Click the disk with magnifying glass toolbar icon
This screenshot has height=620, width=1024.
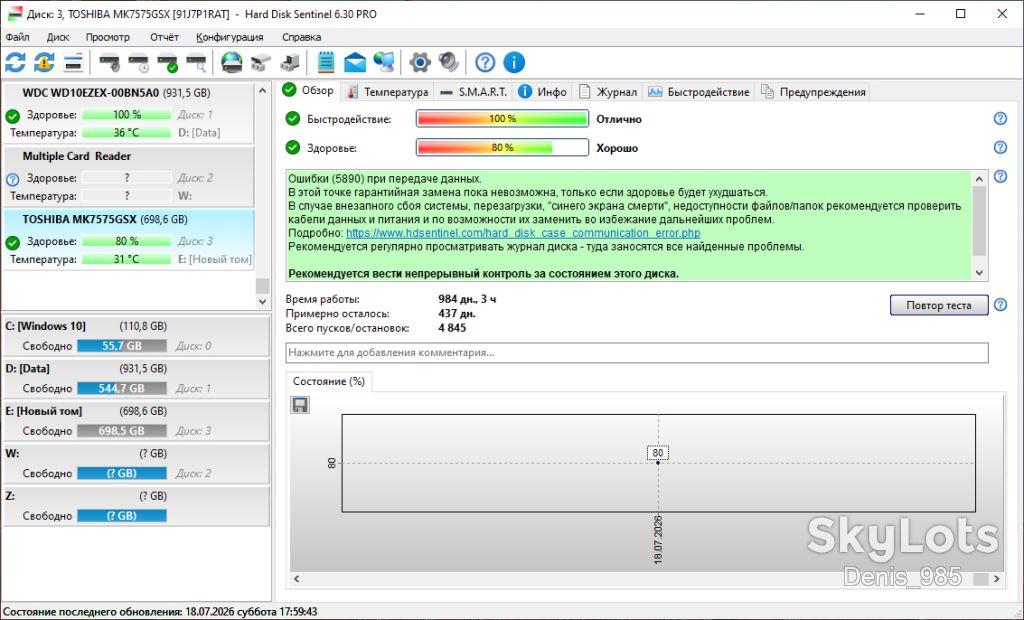click(196, 63)
